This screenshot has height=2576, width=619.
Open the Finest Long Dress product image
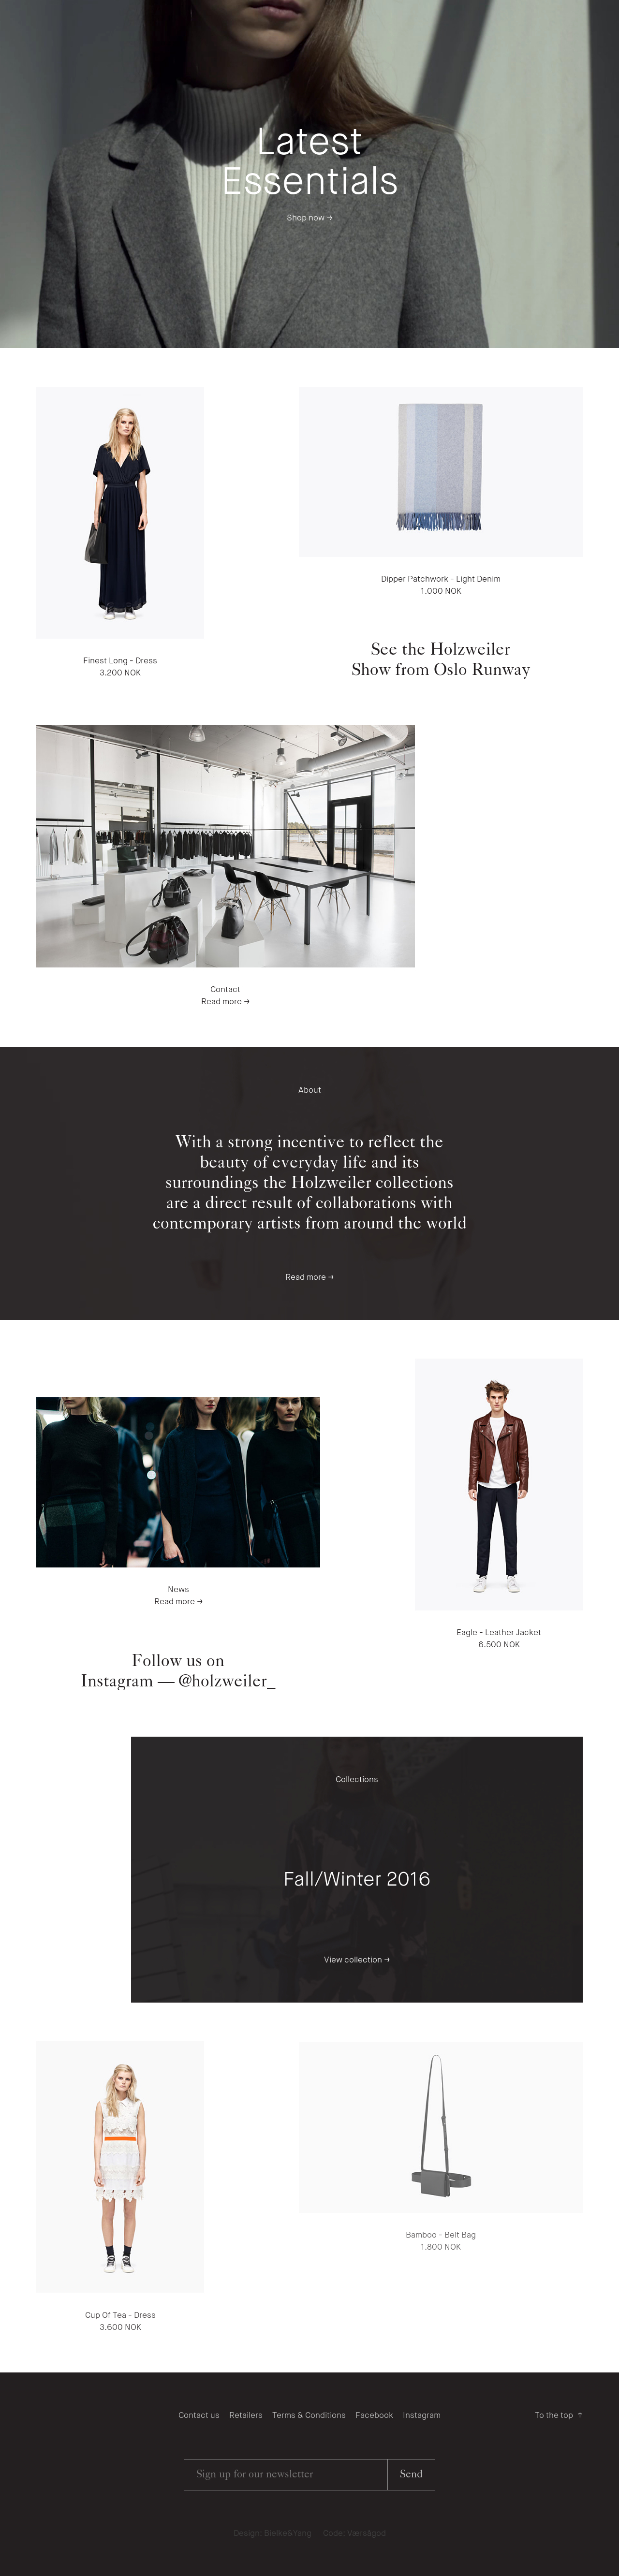tap(120, 512)
